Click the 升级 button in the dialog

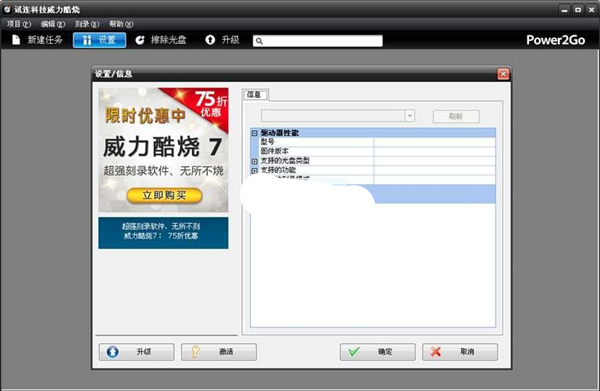(x=137, y=352)
